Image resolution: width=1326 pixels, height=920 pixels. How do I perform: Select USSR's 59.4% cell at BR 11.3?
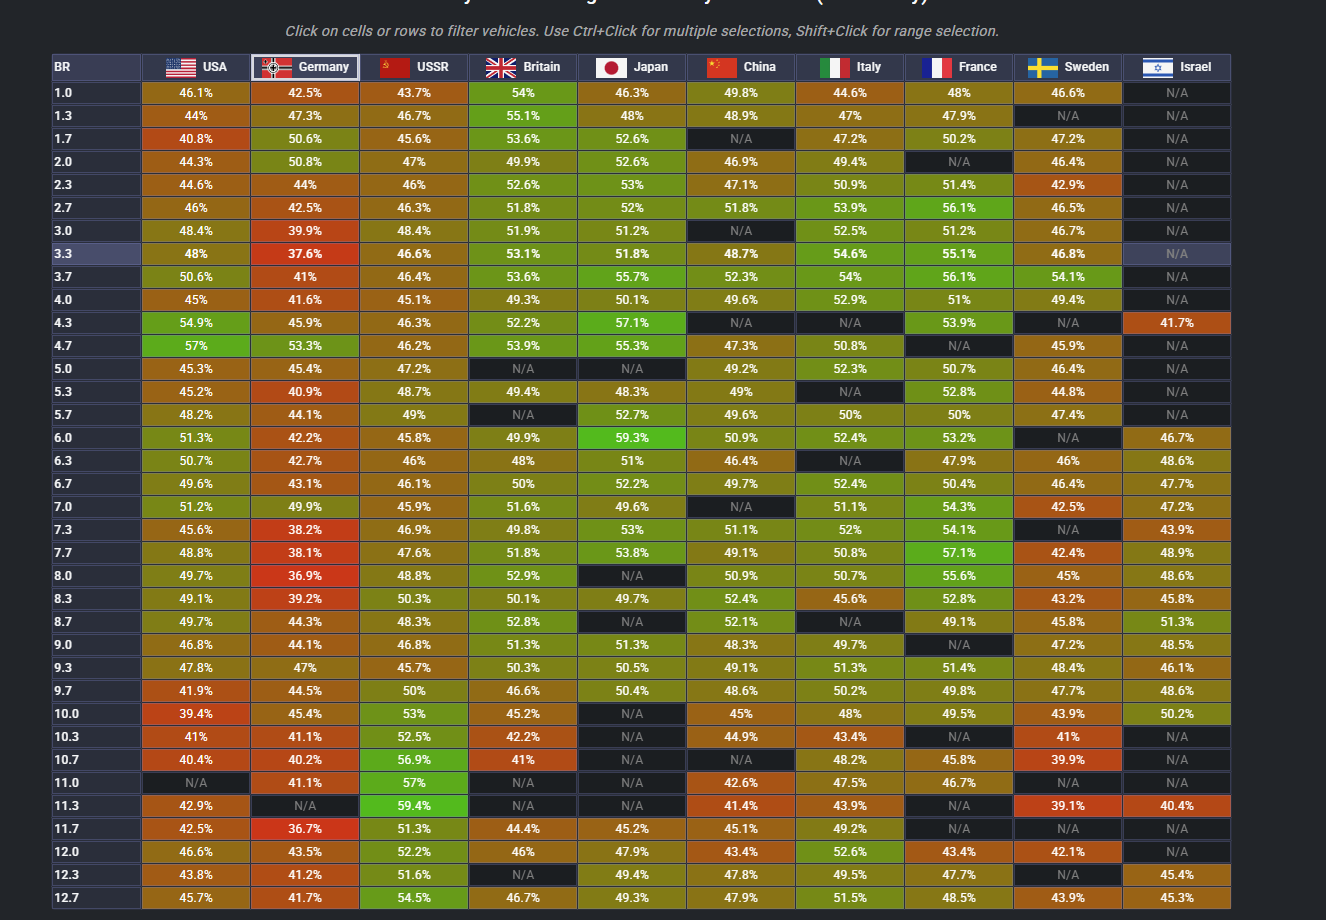tap(414, 806)
